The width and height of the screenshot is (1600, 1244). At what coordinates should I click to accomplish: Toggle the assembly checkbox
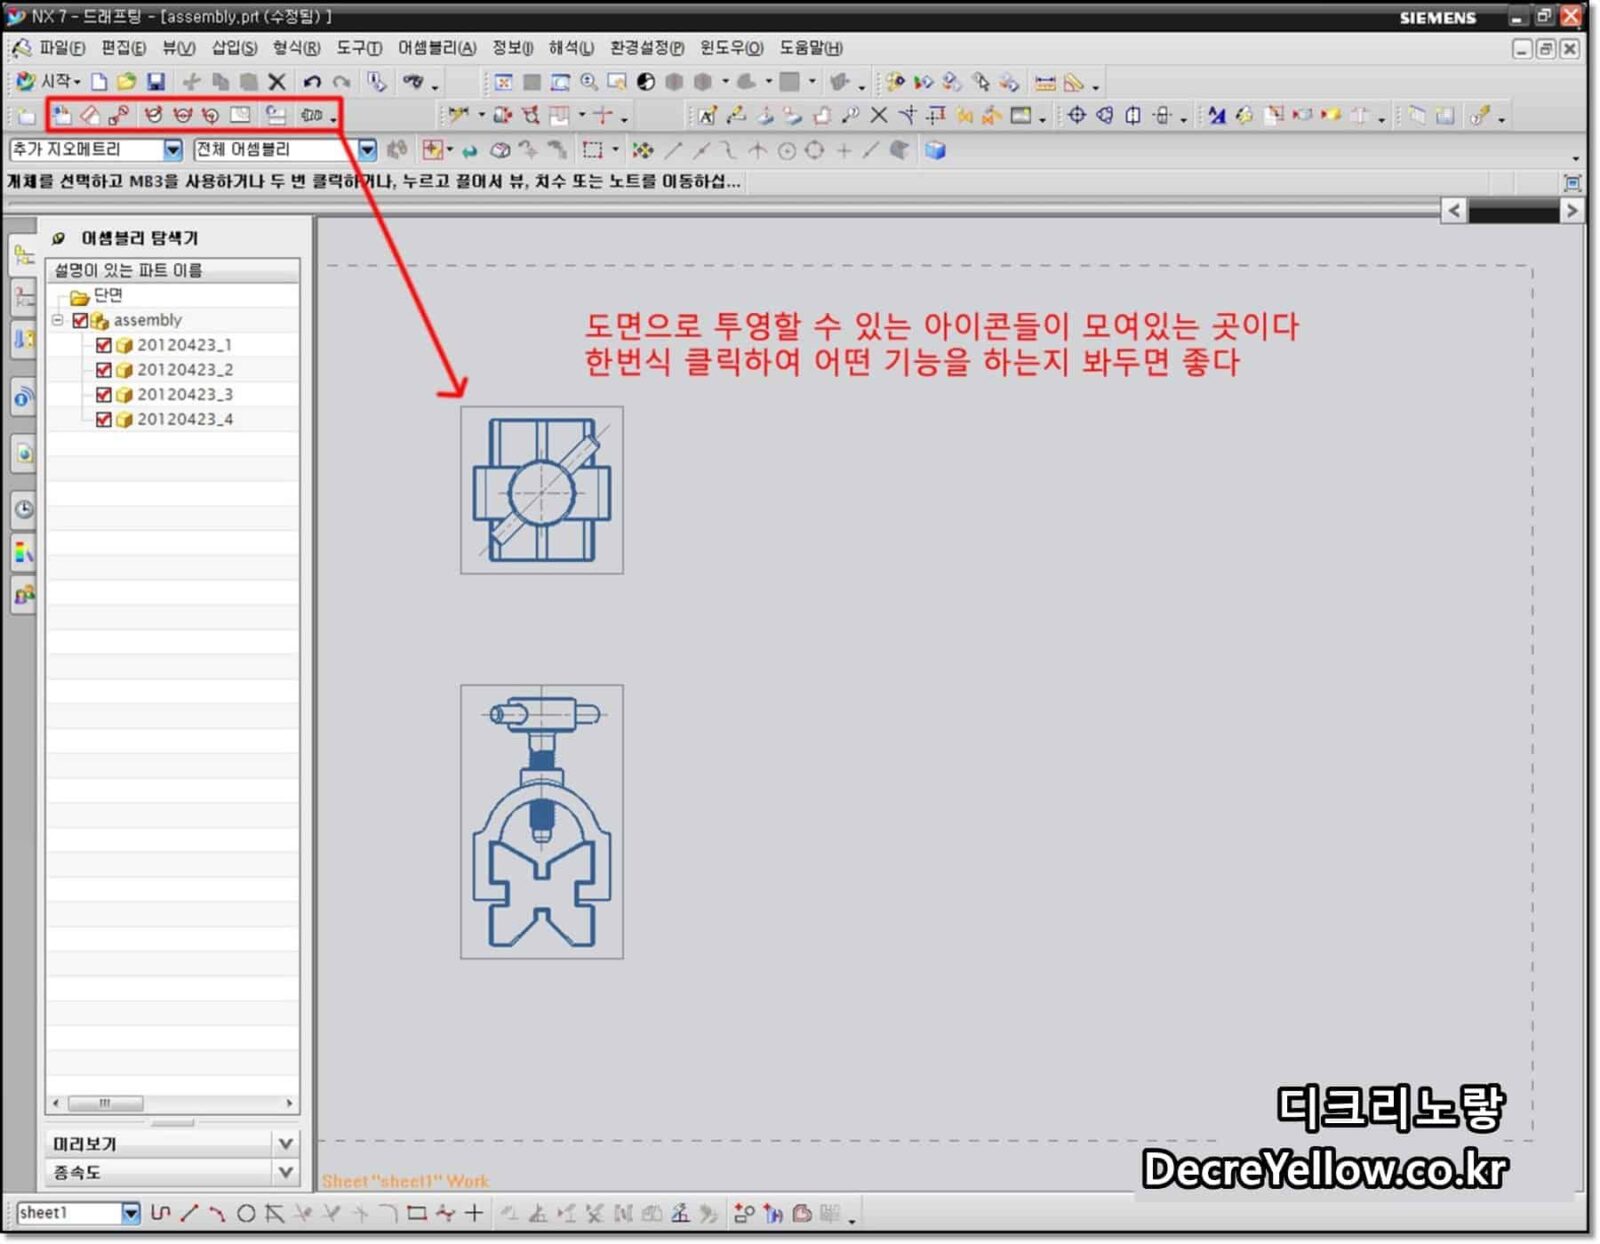click(80, 320)
